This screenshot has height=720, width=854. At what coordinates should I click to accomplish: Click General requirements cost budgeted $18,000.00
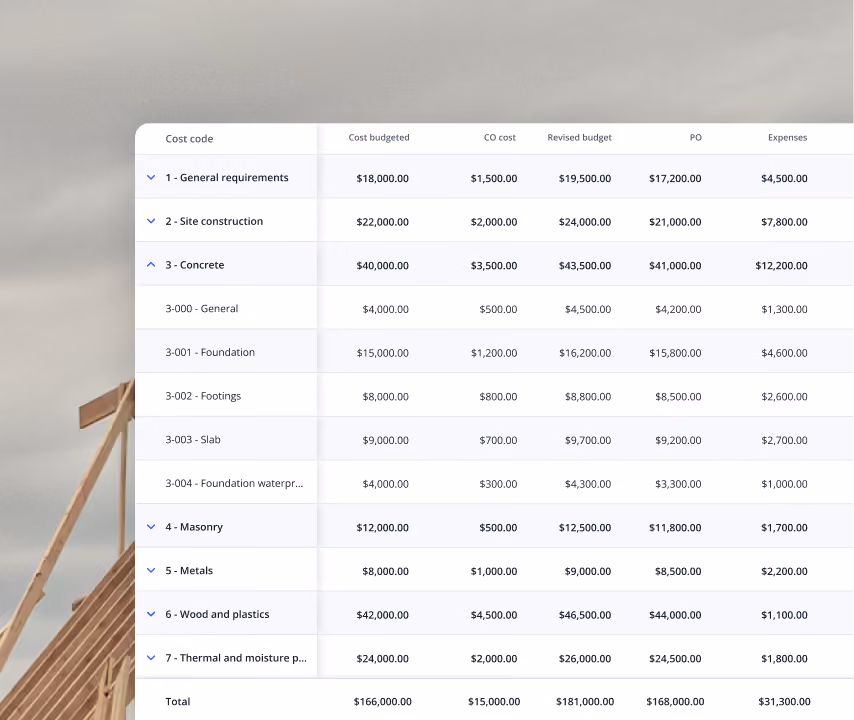[382, 178]
